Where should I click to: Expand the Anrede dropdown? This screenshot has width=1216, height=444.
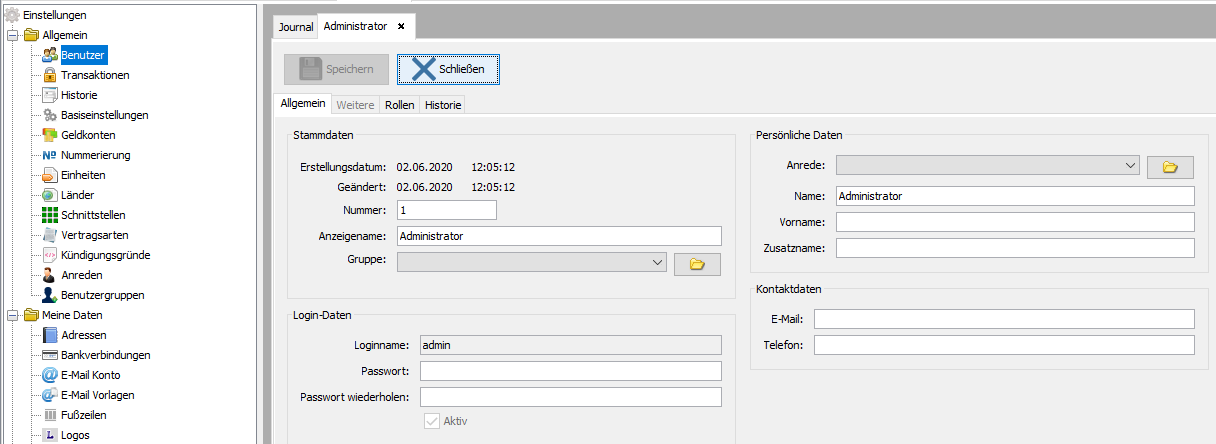pos(1130,165)
